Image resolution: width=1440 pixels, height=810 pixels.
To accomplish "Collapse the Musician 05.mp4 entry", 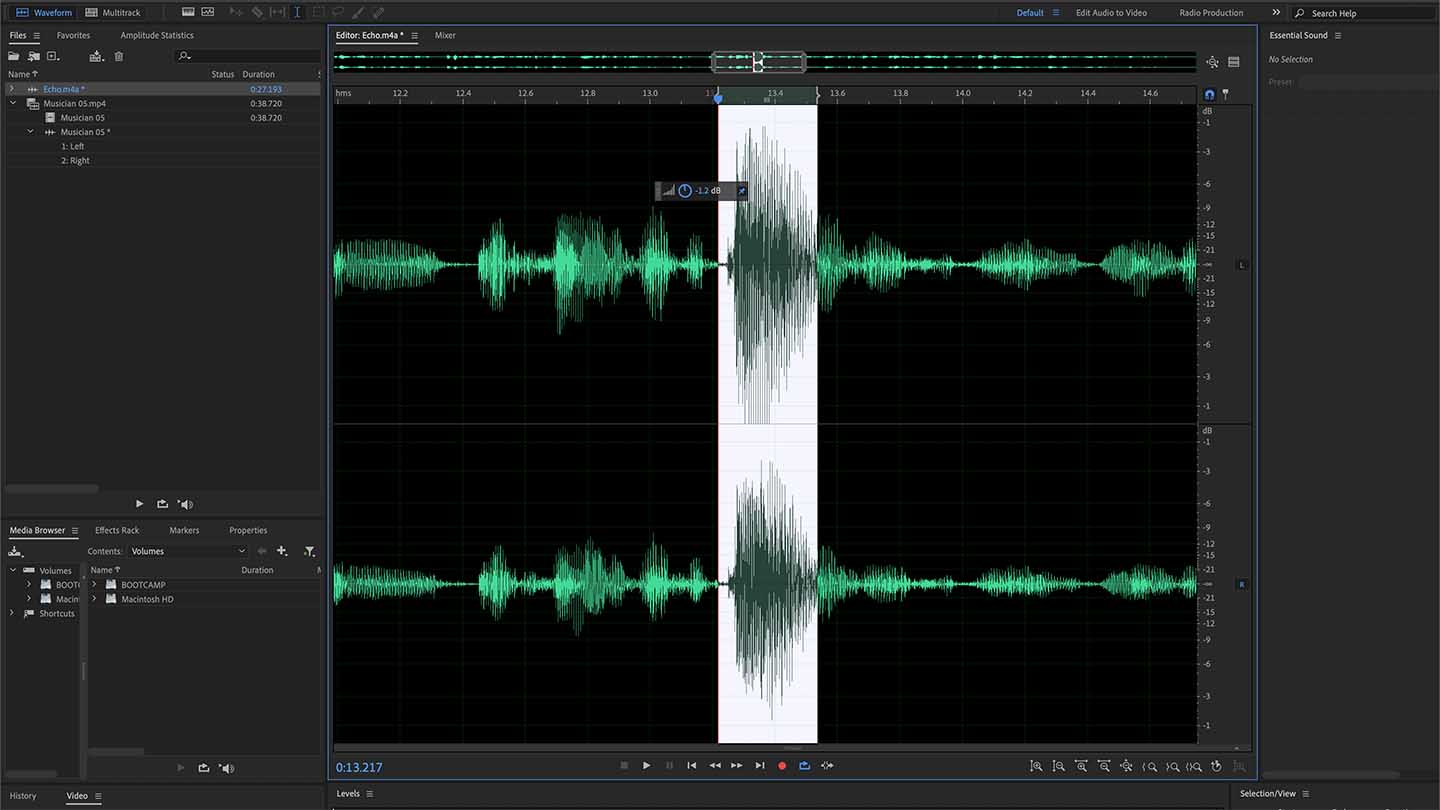I will click(x=13, y=103).
